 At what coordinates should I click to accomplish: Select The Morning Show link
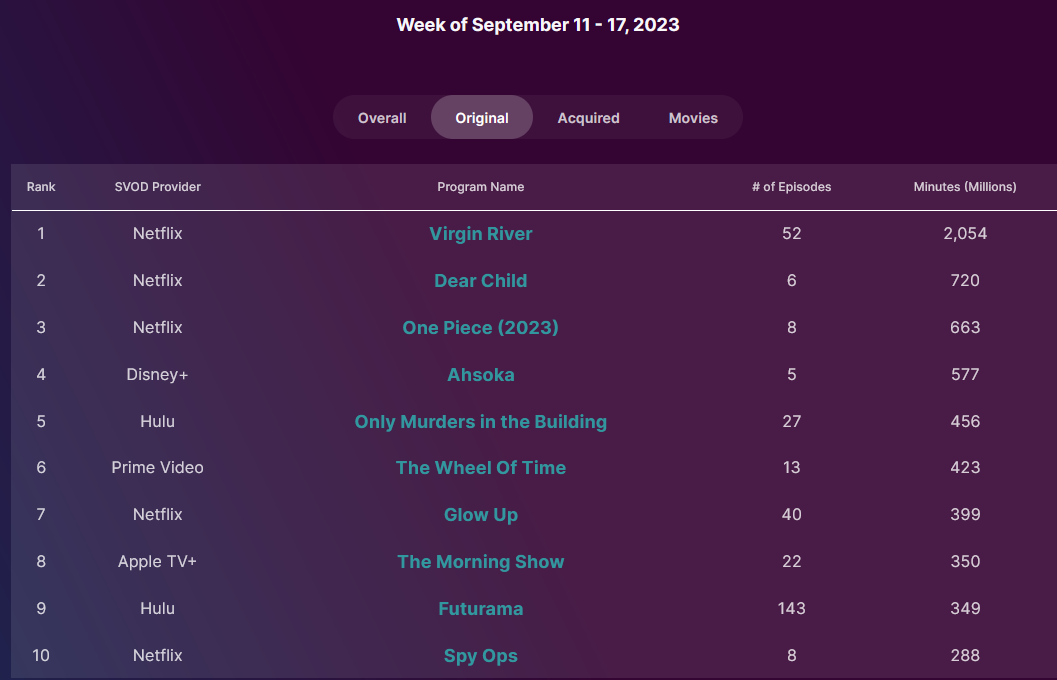point(480,562)
